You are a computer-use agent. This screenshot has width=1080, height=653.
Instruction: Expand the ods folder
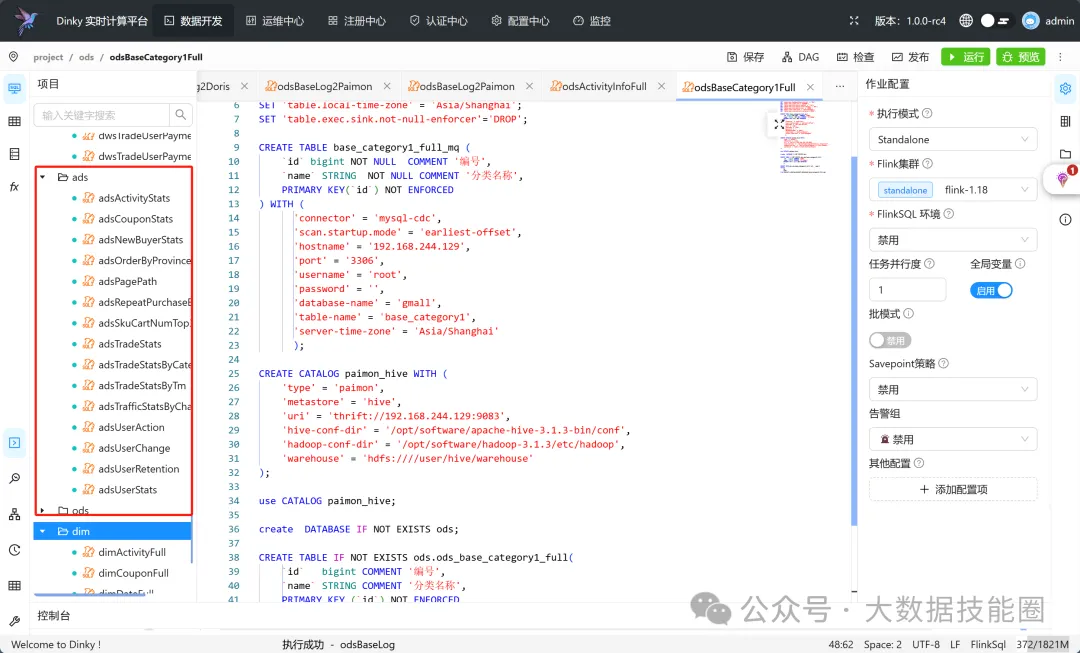click(43, 510)
